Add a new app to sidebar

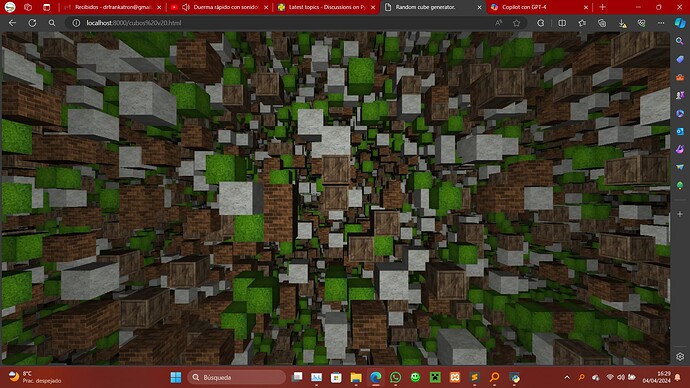pos(680,214)
